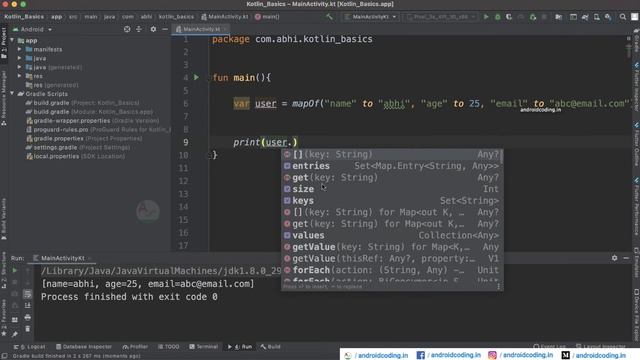
Task: Open the device selector dropdown in toolbar
Action: pos(442,17)
